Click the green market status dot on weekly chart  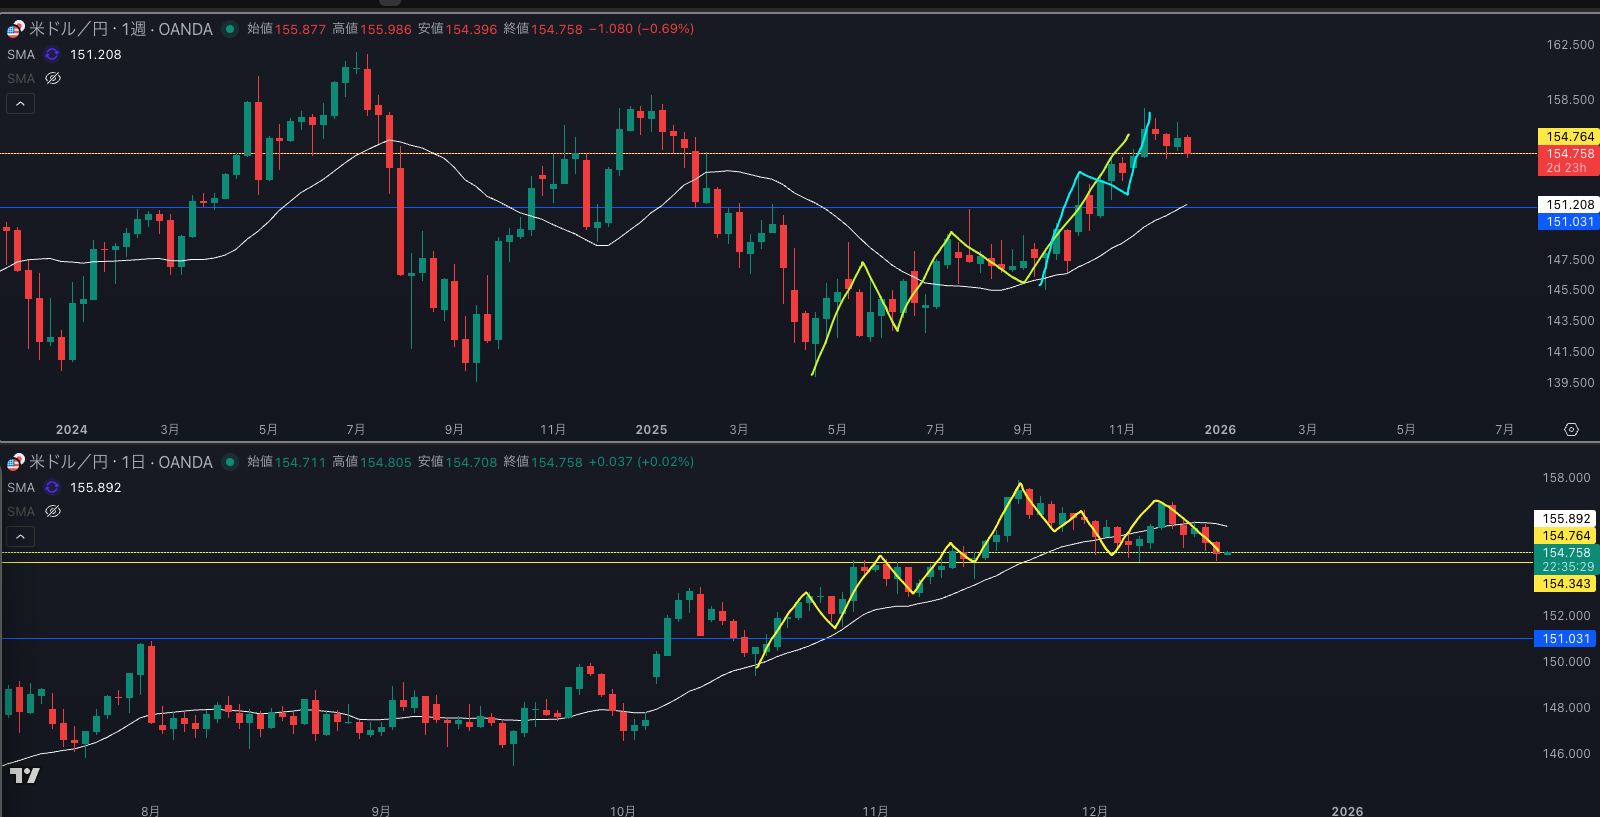[x=230, y=29]
